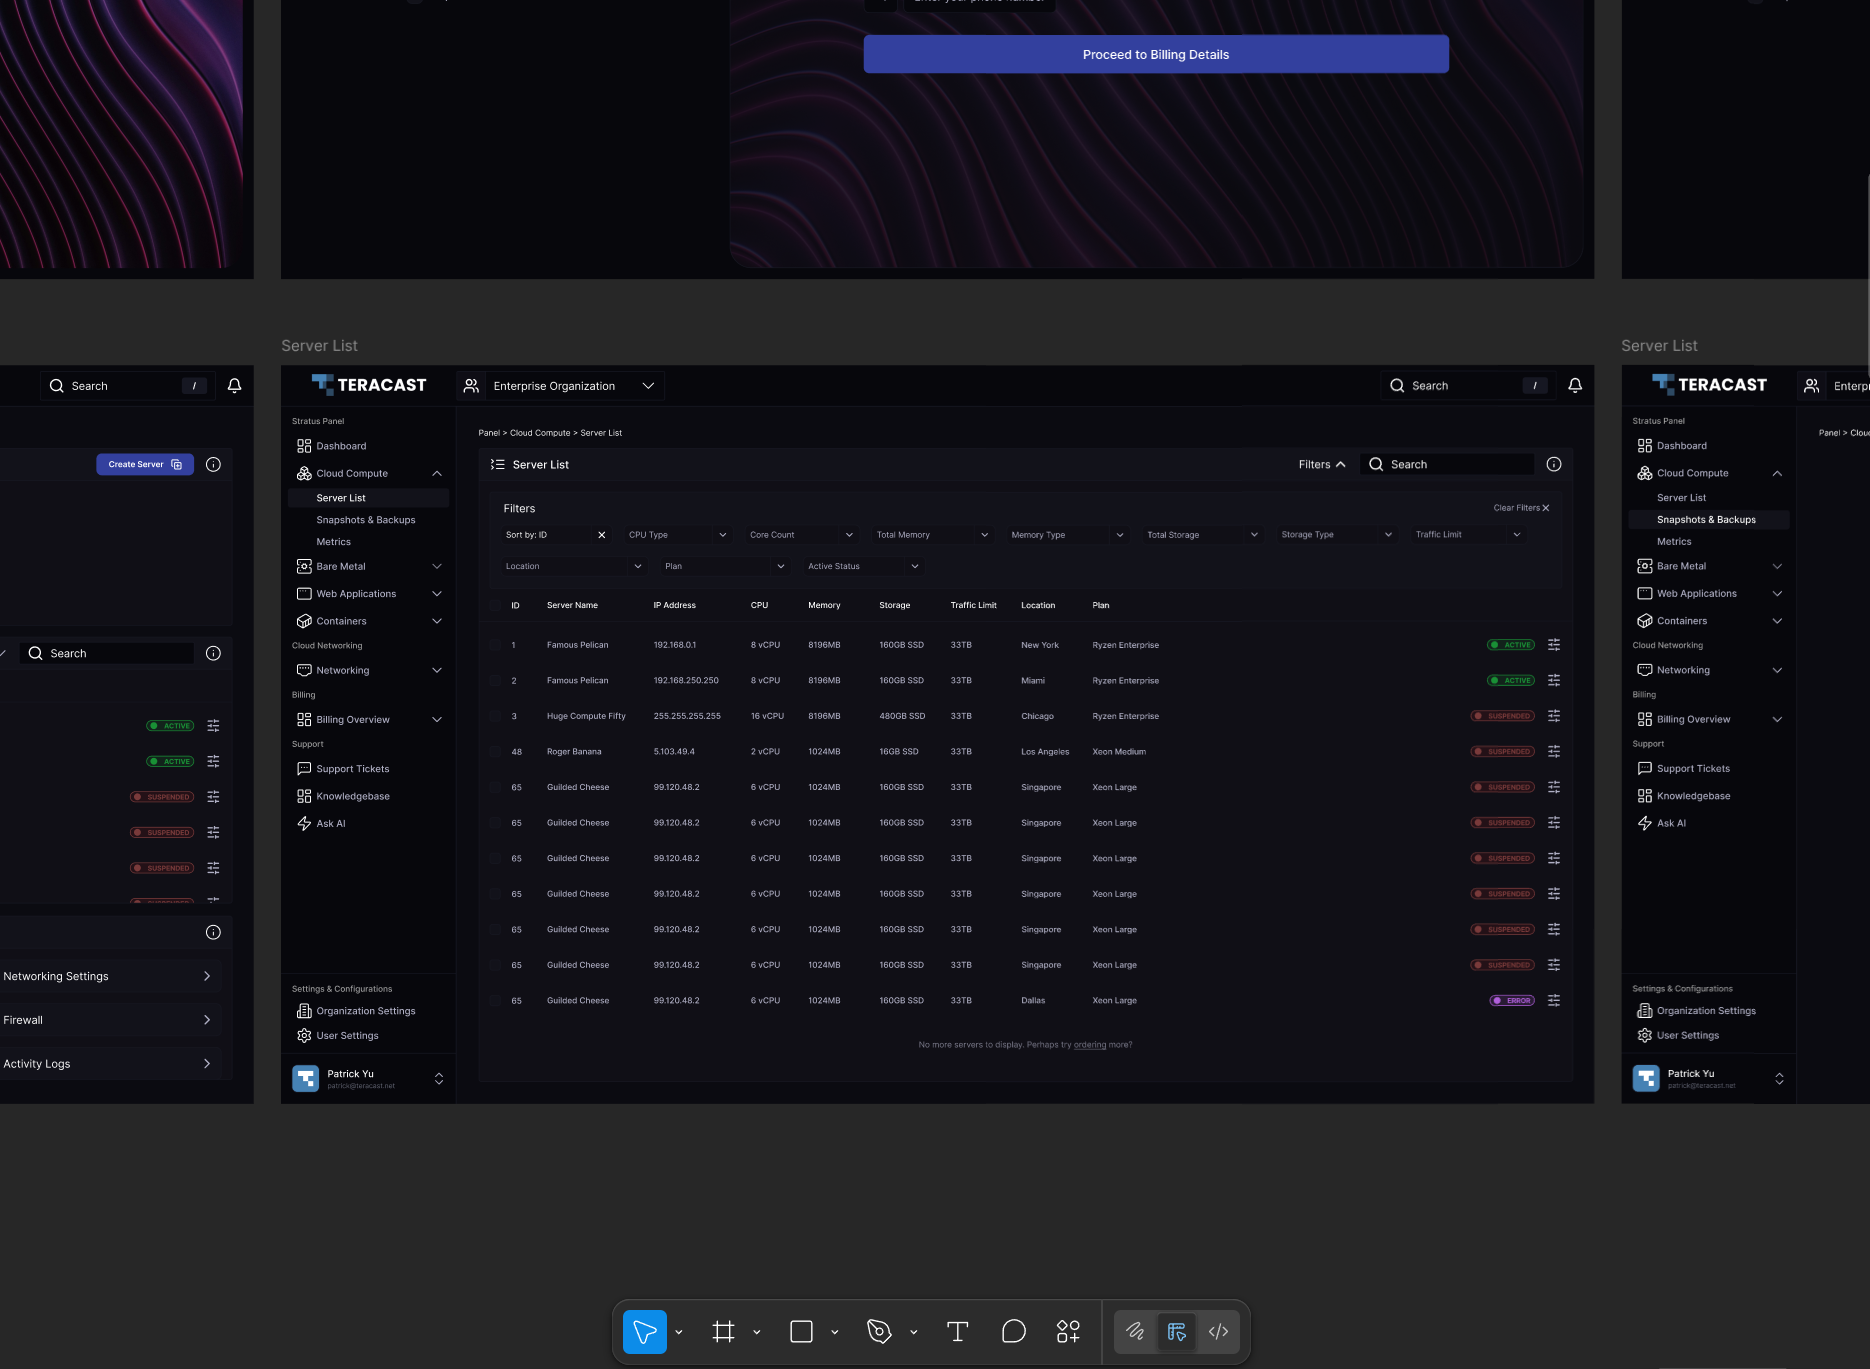Open the Actions tool in the toolbar

point(1068,1331)
